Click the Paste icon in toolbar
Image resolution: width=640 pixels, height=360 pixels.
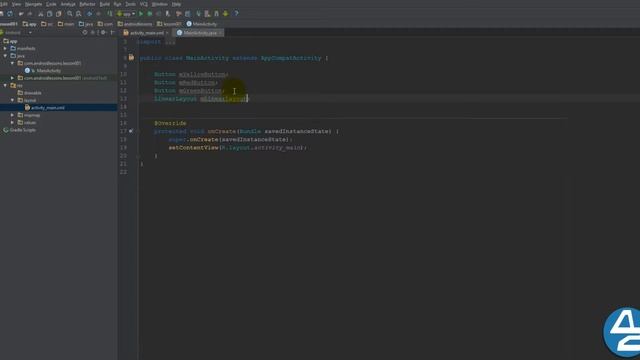pos(58,14)
